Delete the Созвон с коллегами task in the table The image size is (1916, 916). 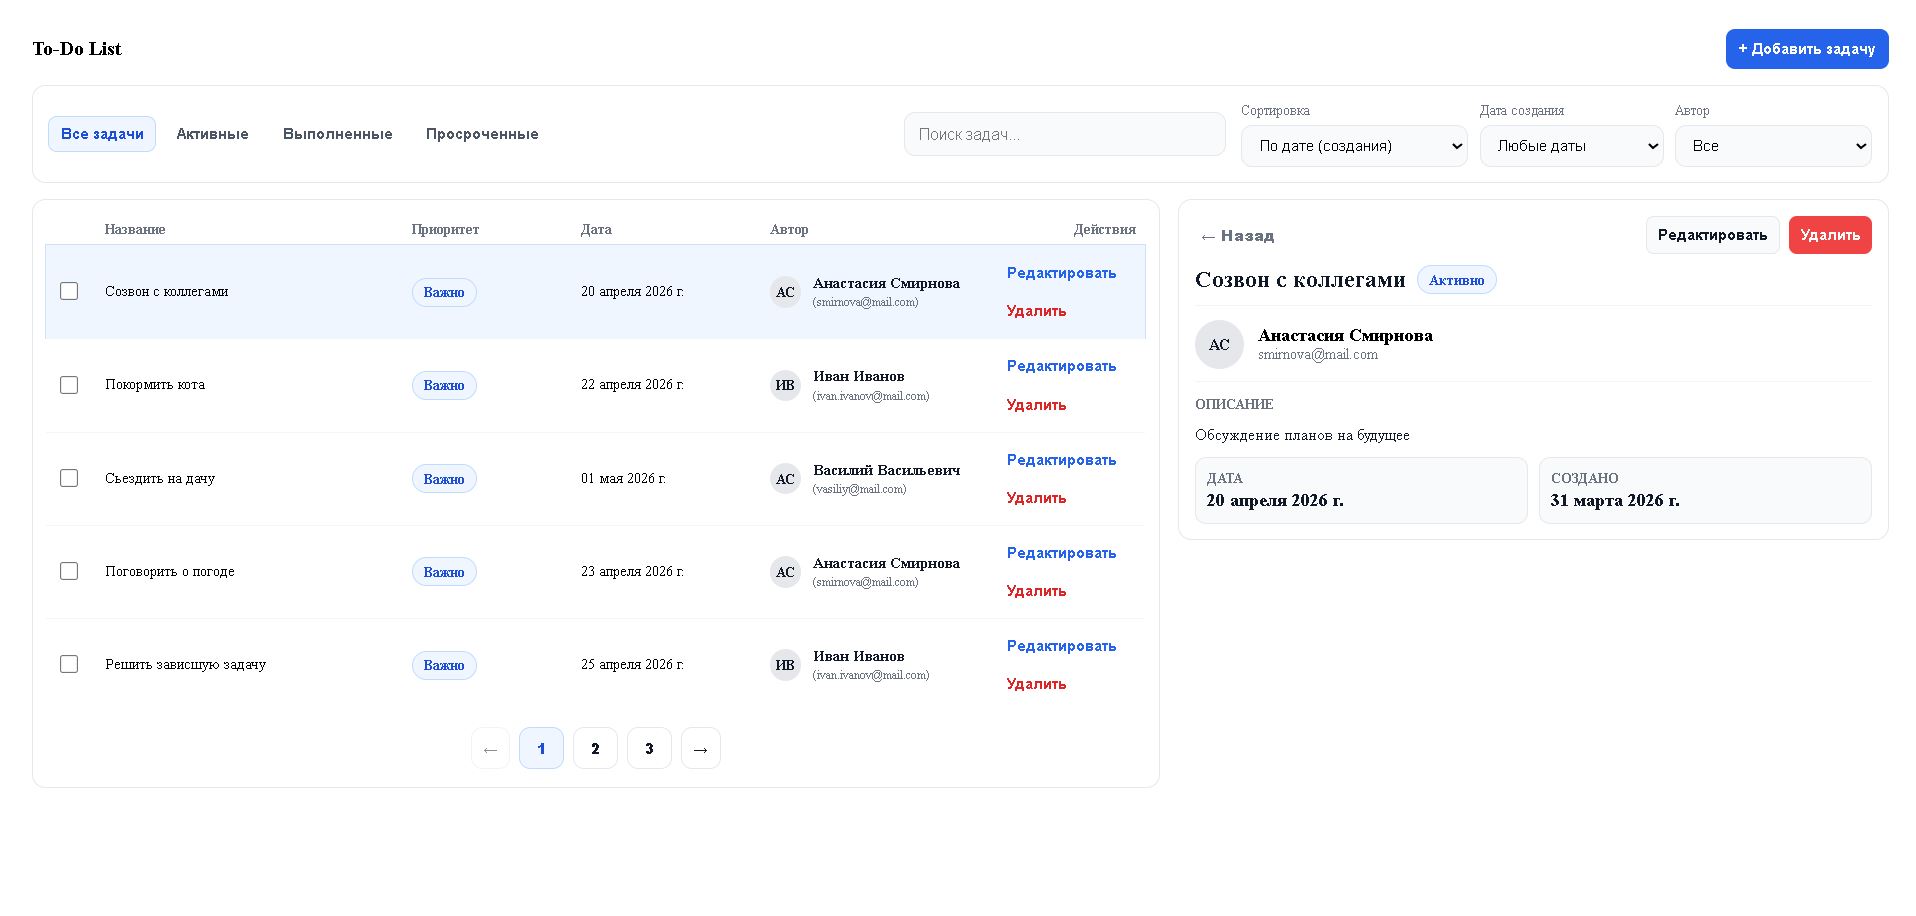[x=1036, y=311]
